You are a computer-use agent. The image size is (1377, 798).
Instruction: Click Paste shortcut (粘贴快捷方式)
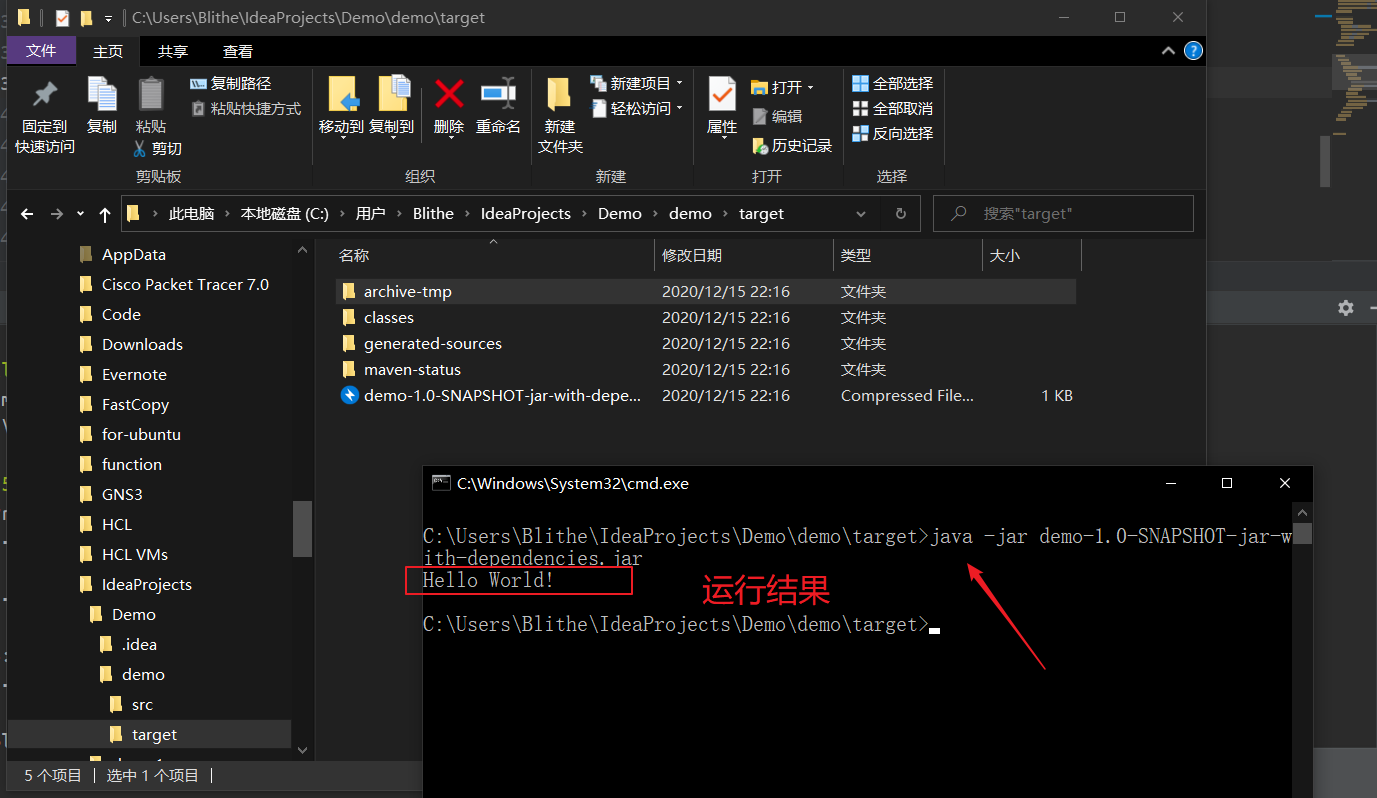pos(245,109)
